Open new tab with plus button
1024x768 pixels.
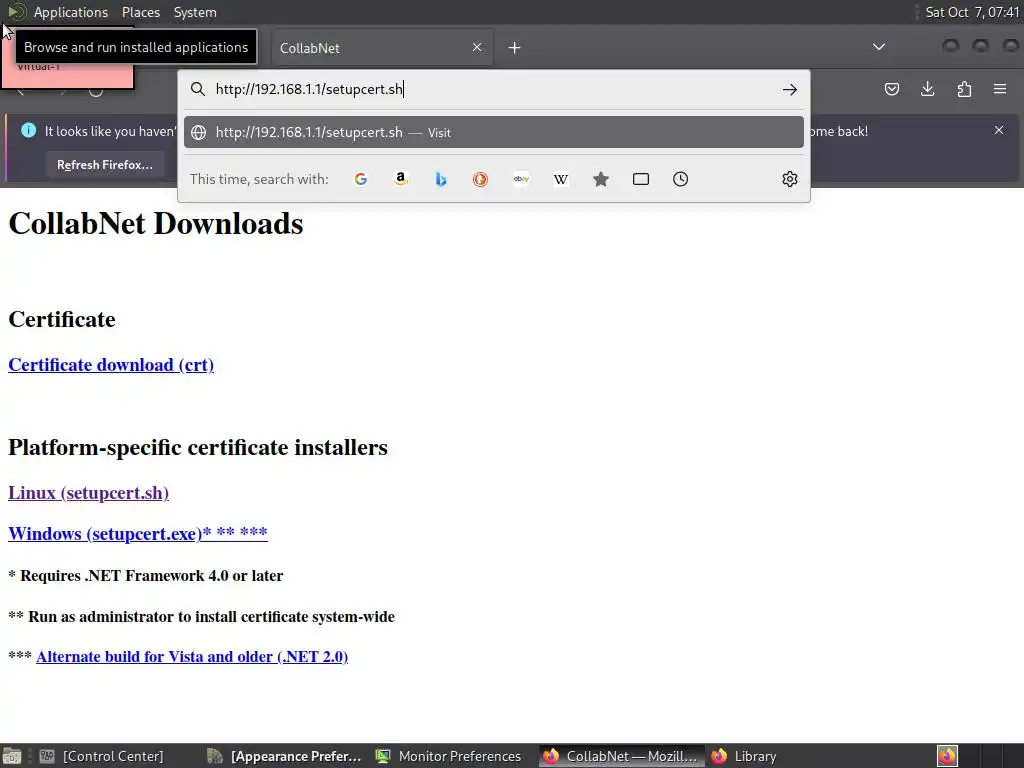515,48
